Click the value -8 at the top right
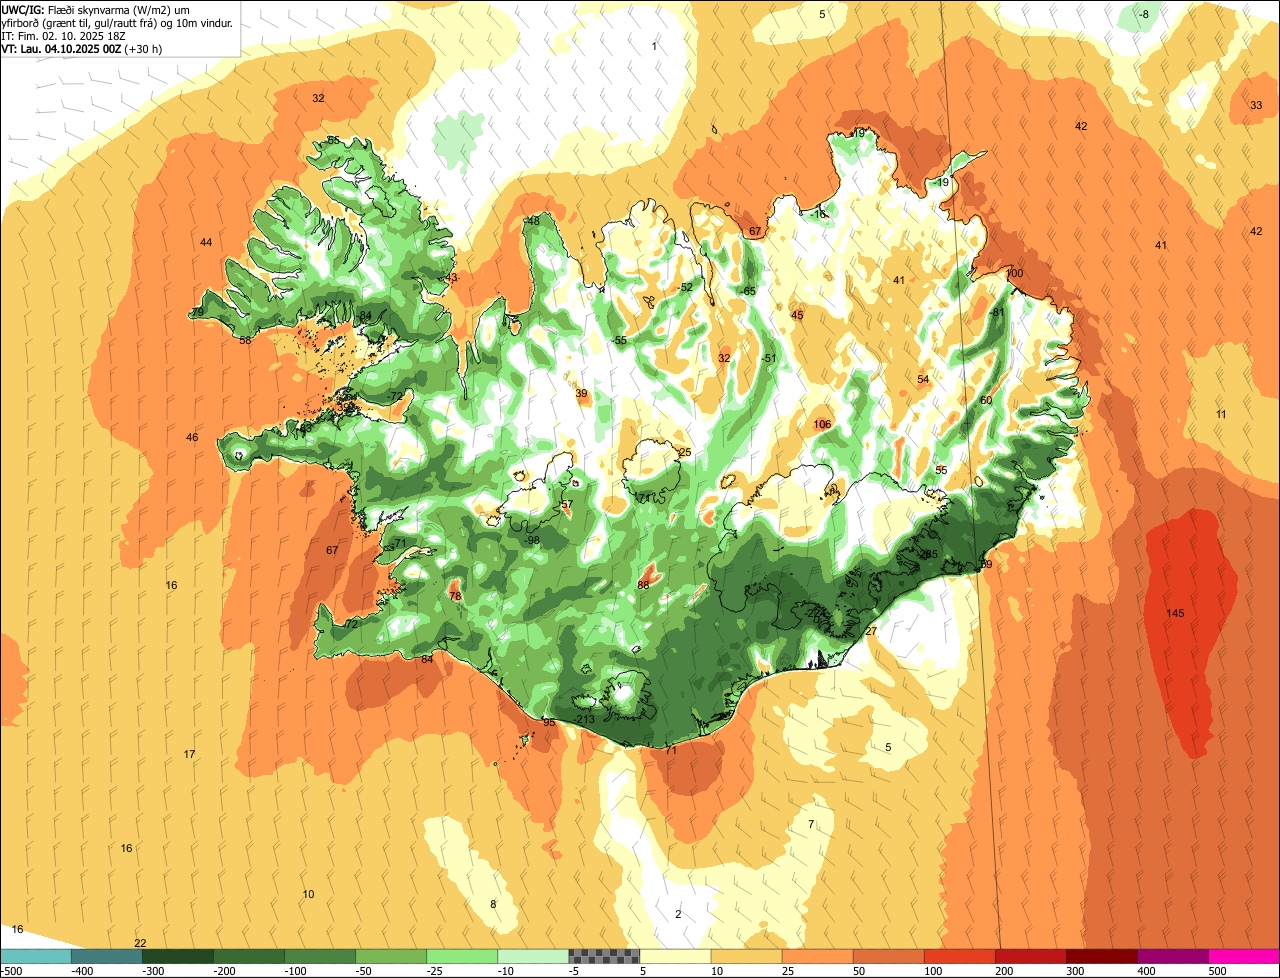Image resolution: width=1280 pixels, height=978 pixels. [1145, 13]
